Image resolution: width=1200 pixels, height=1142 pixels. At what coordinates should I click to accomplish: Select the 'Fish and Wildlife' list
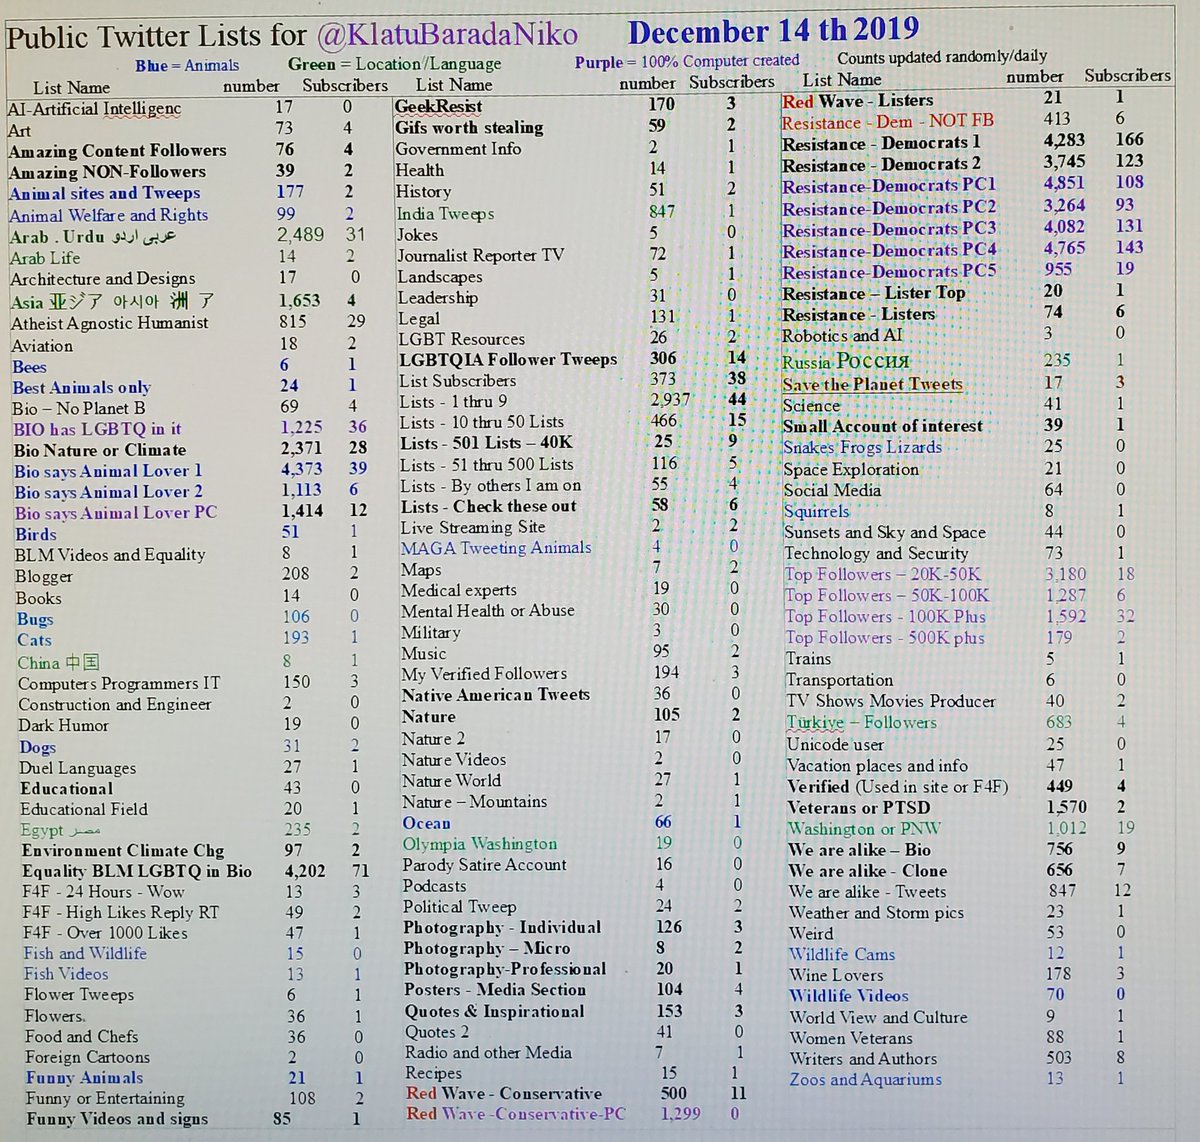pos(85,954)
